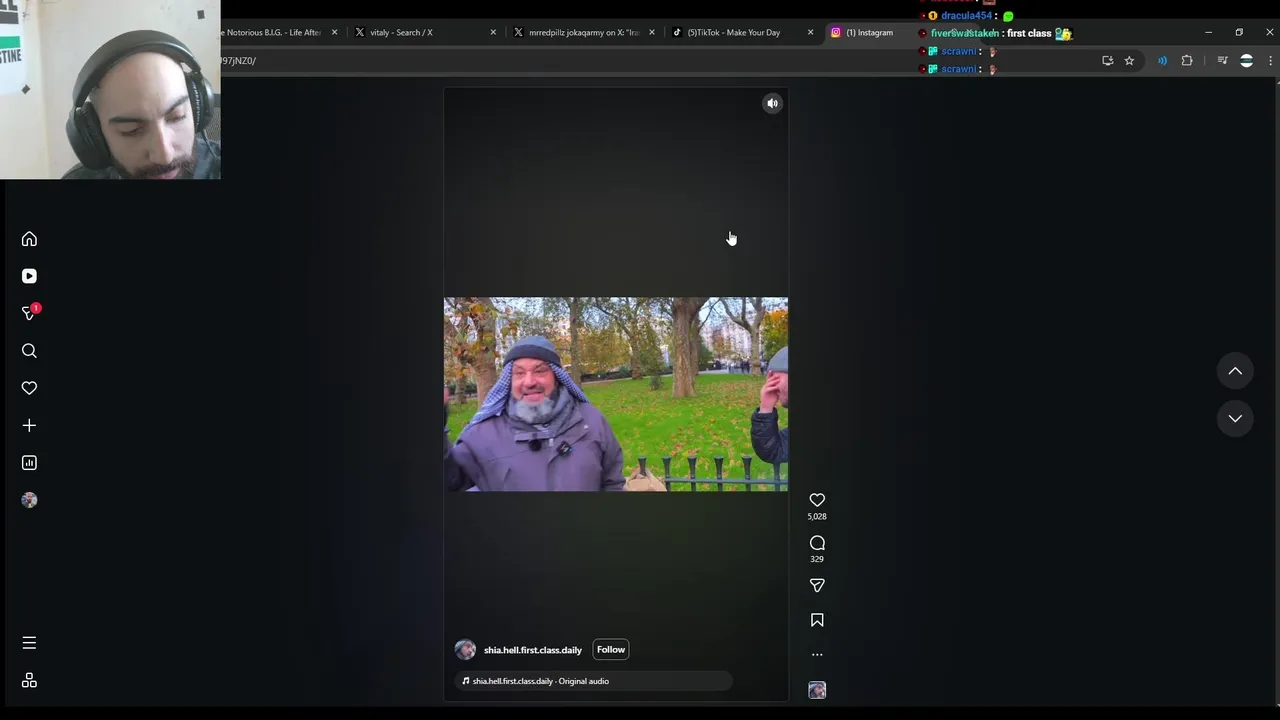Screen dimensions: 1280x720
Task: Switch to the vitaly - Search / X tab
Action: point(425,33)
